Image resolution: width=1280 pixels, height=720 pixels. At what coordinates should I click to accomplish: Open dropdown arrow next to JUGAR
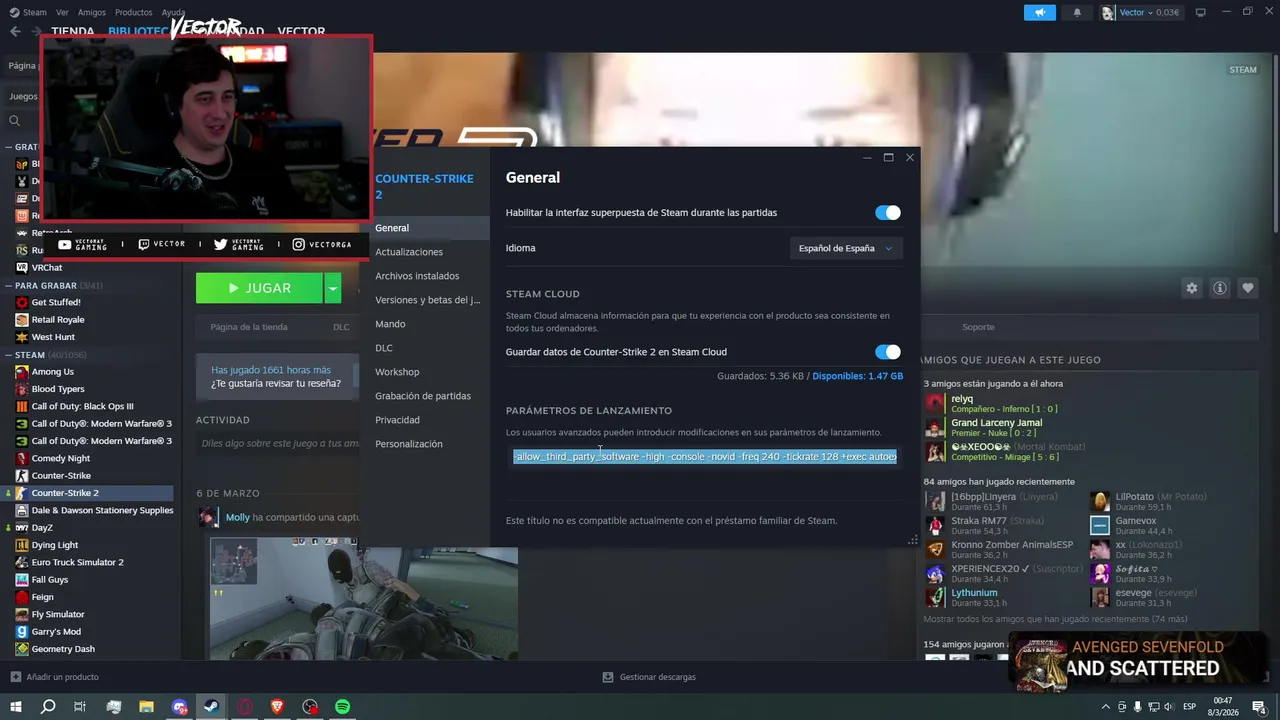tap(333, 288)
